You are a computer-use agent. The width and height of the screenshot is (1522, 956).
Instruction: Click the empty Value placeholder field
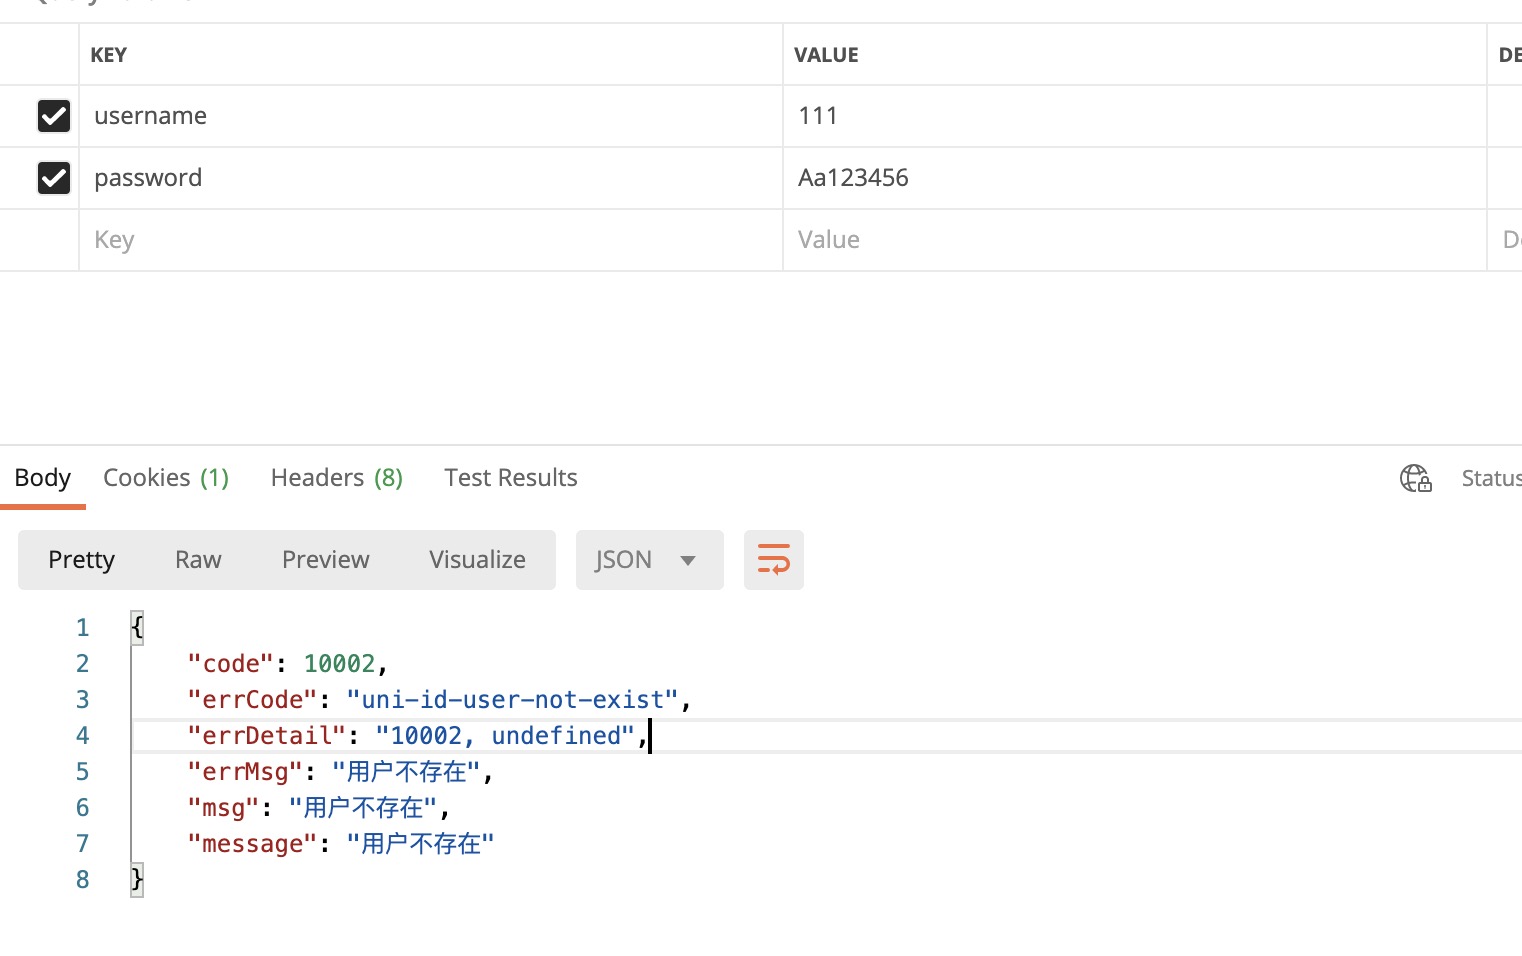pyautogui.click(x=1133, y=240)
